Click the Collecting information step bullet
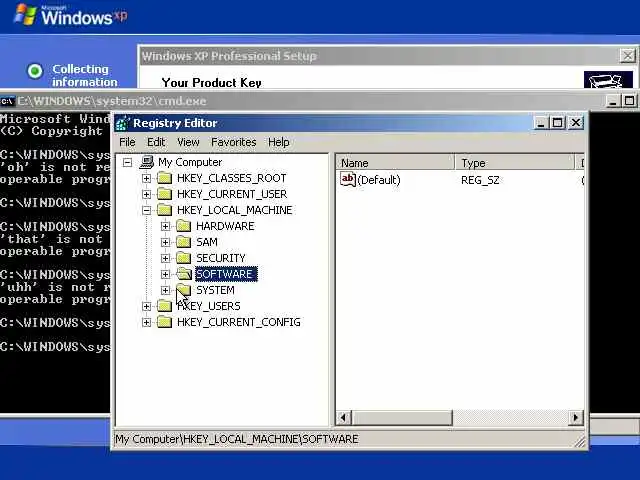 (35, 71)
